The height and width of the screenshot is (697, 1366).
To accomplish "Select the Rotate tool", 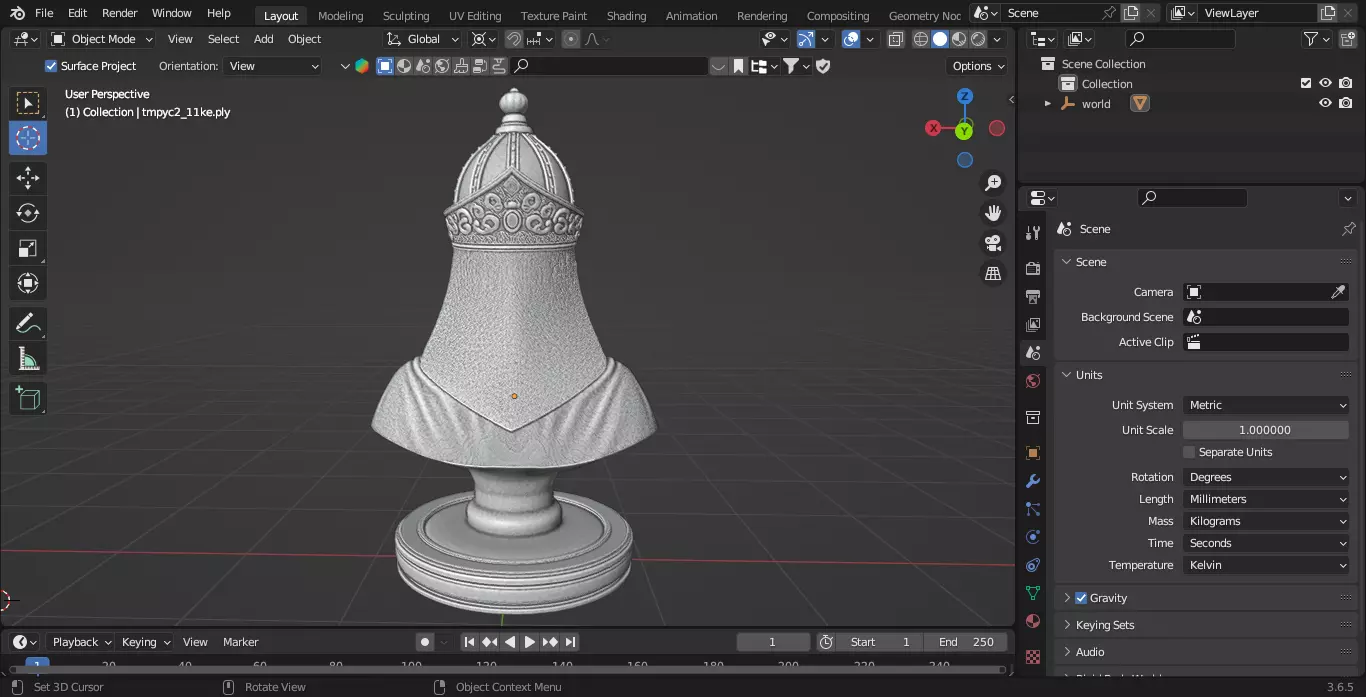I will 28,213.
